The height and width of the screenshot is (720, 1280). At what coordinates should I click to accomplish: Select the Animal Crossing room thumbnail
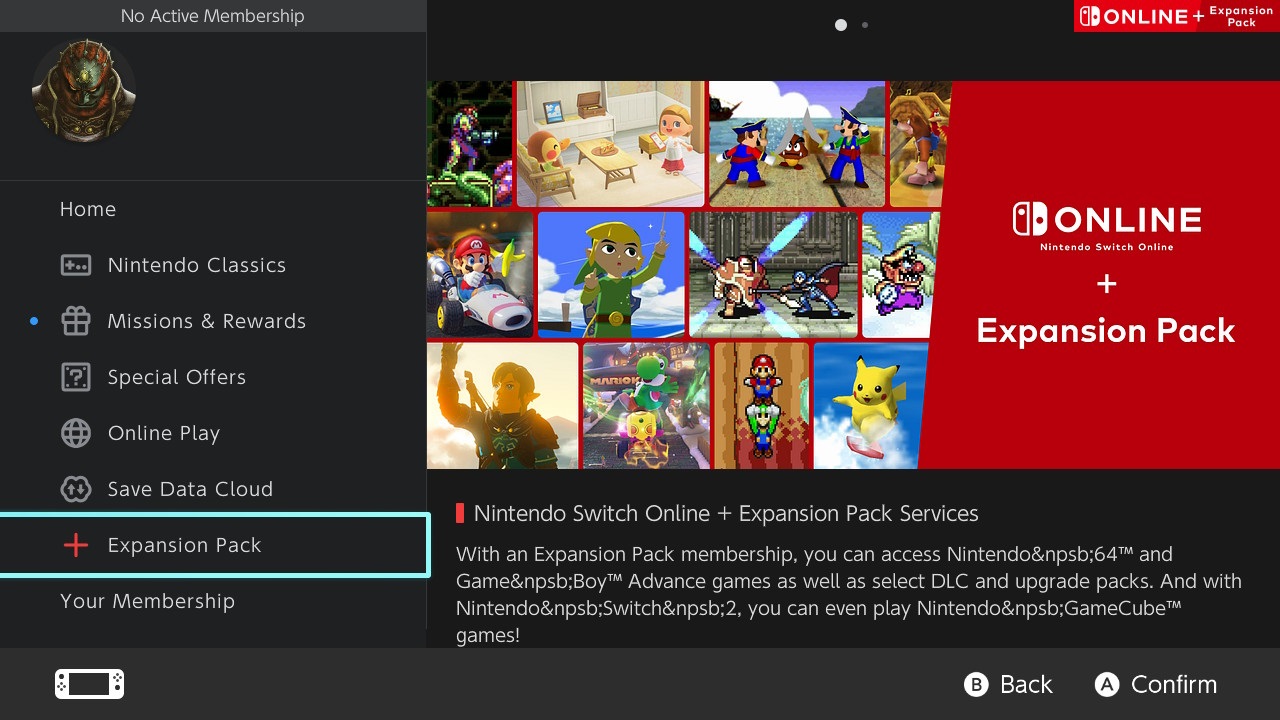pos(610,144)
